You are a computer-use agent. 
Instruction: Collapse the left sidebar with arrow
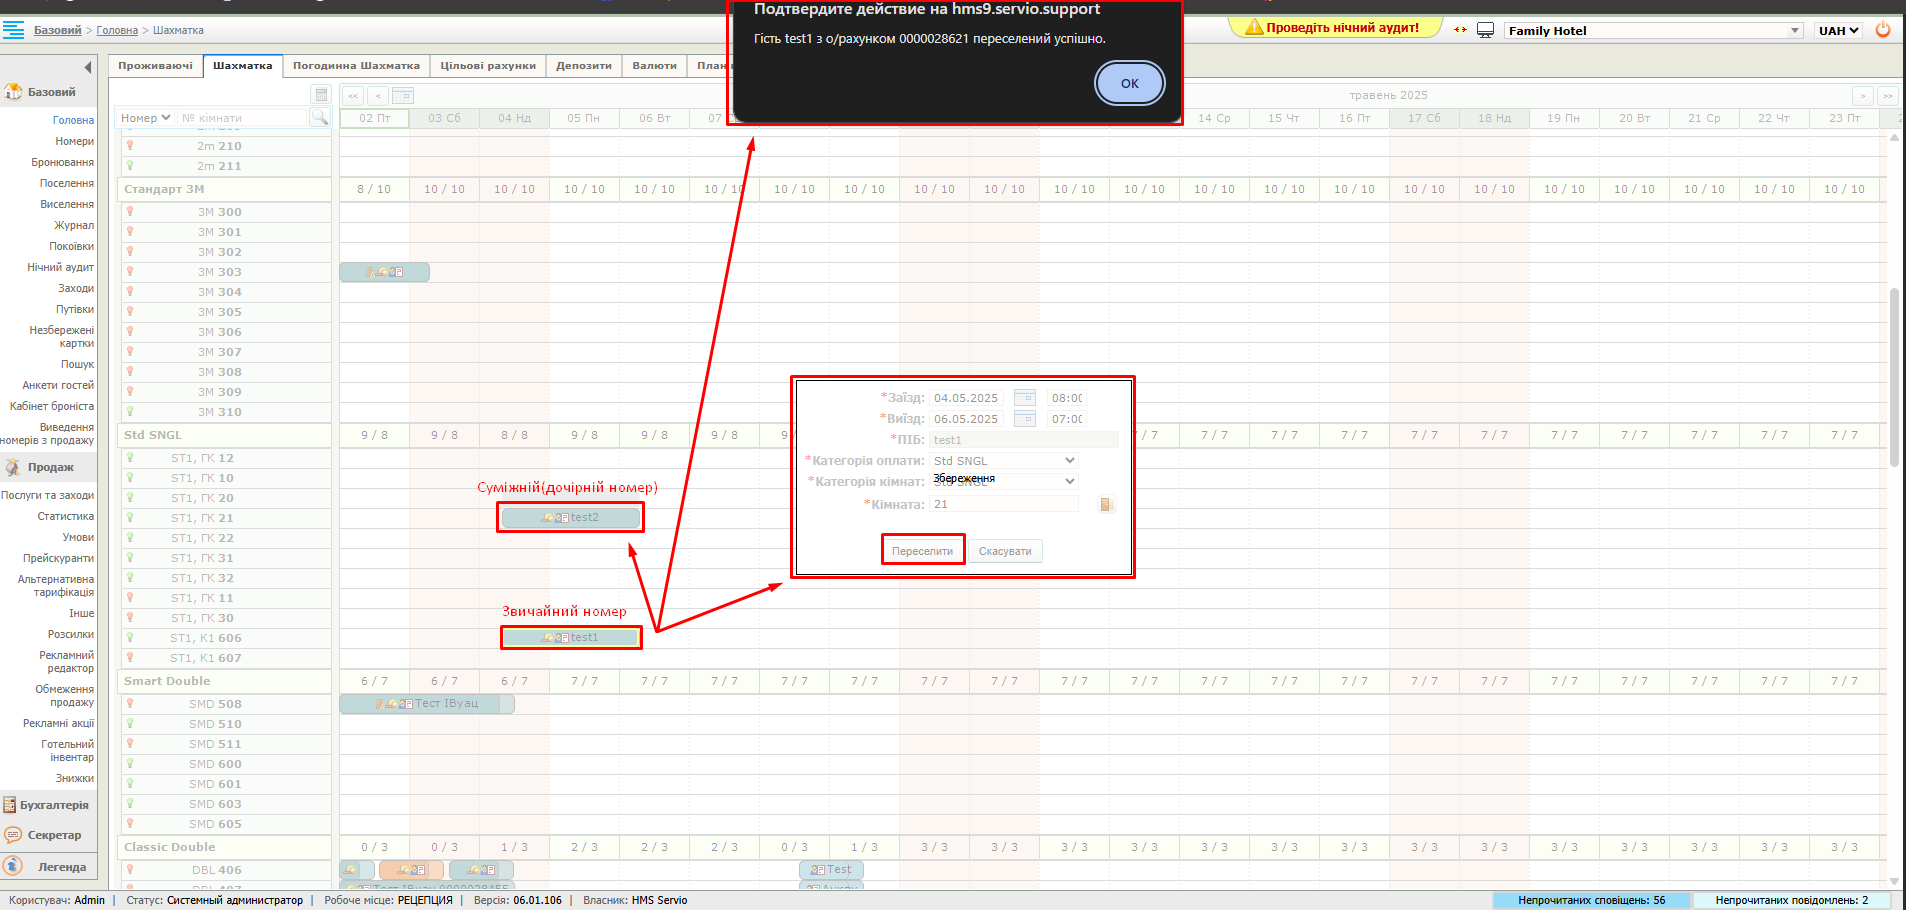click(x=88, y=67)
